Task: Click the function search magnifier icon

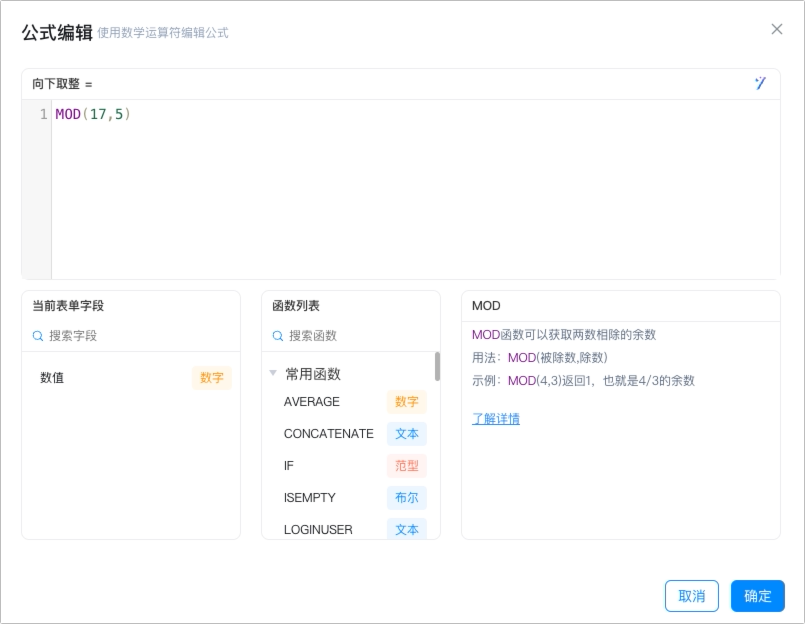Action: click(278, 336)
